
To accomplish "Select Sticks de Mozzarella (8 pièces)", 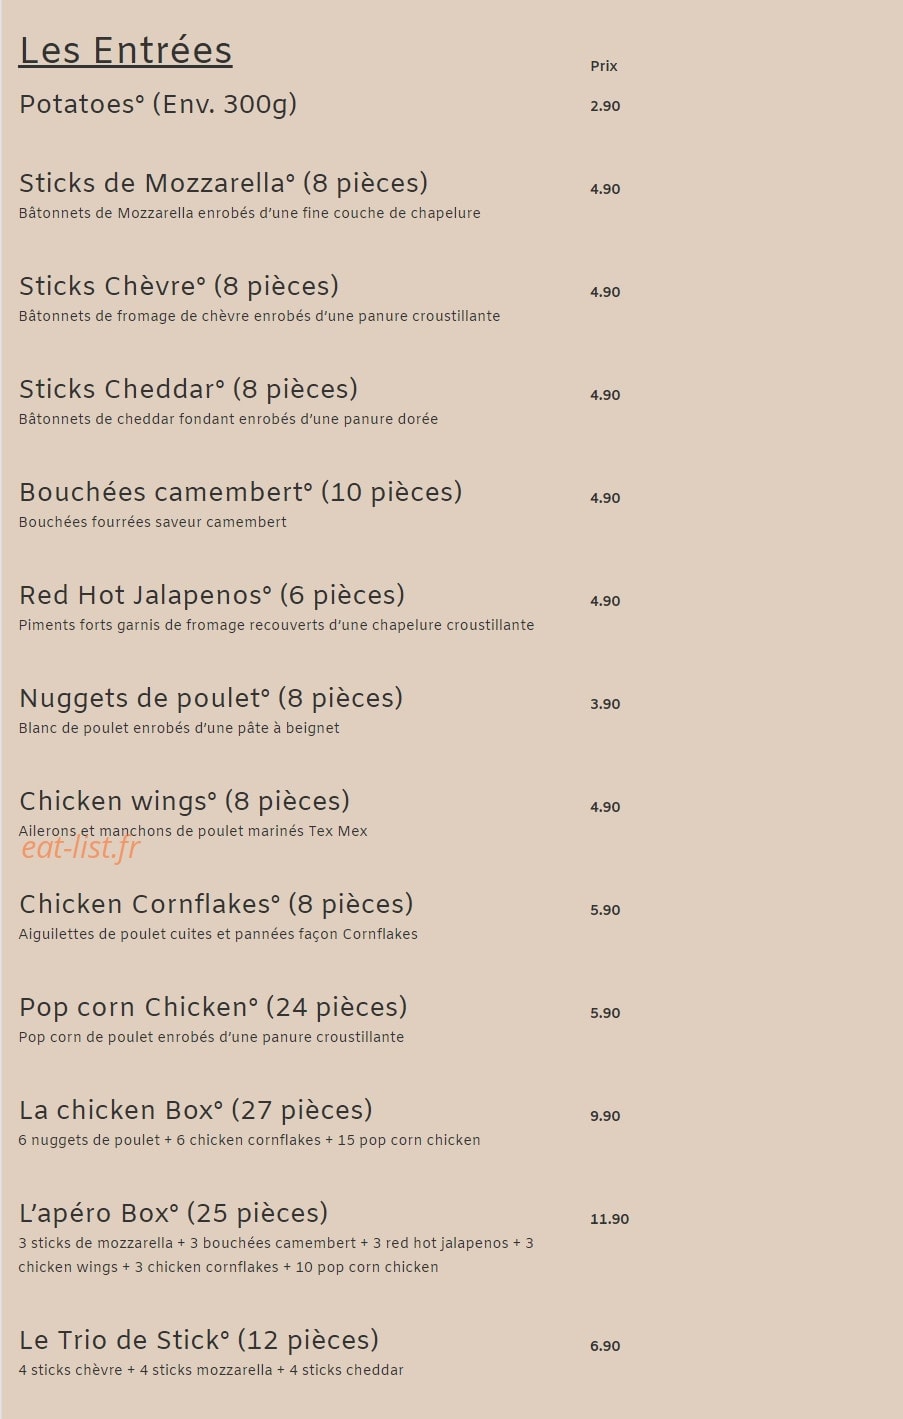I will click(x=224, y=183).
